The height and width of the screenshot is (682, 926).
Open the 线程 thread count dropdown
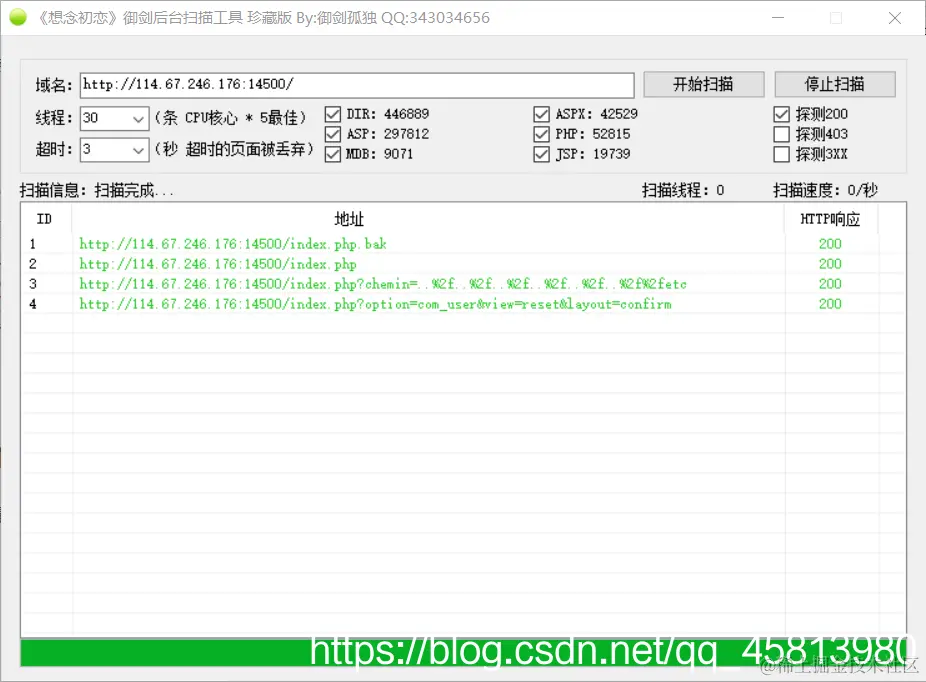coord(138,118)
